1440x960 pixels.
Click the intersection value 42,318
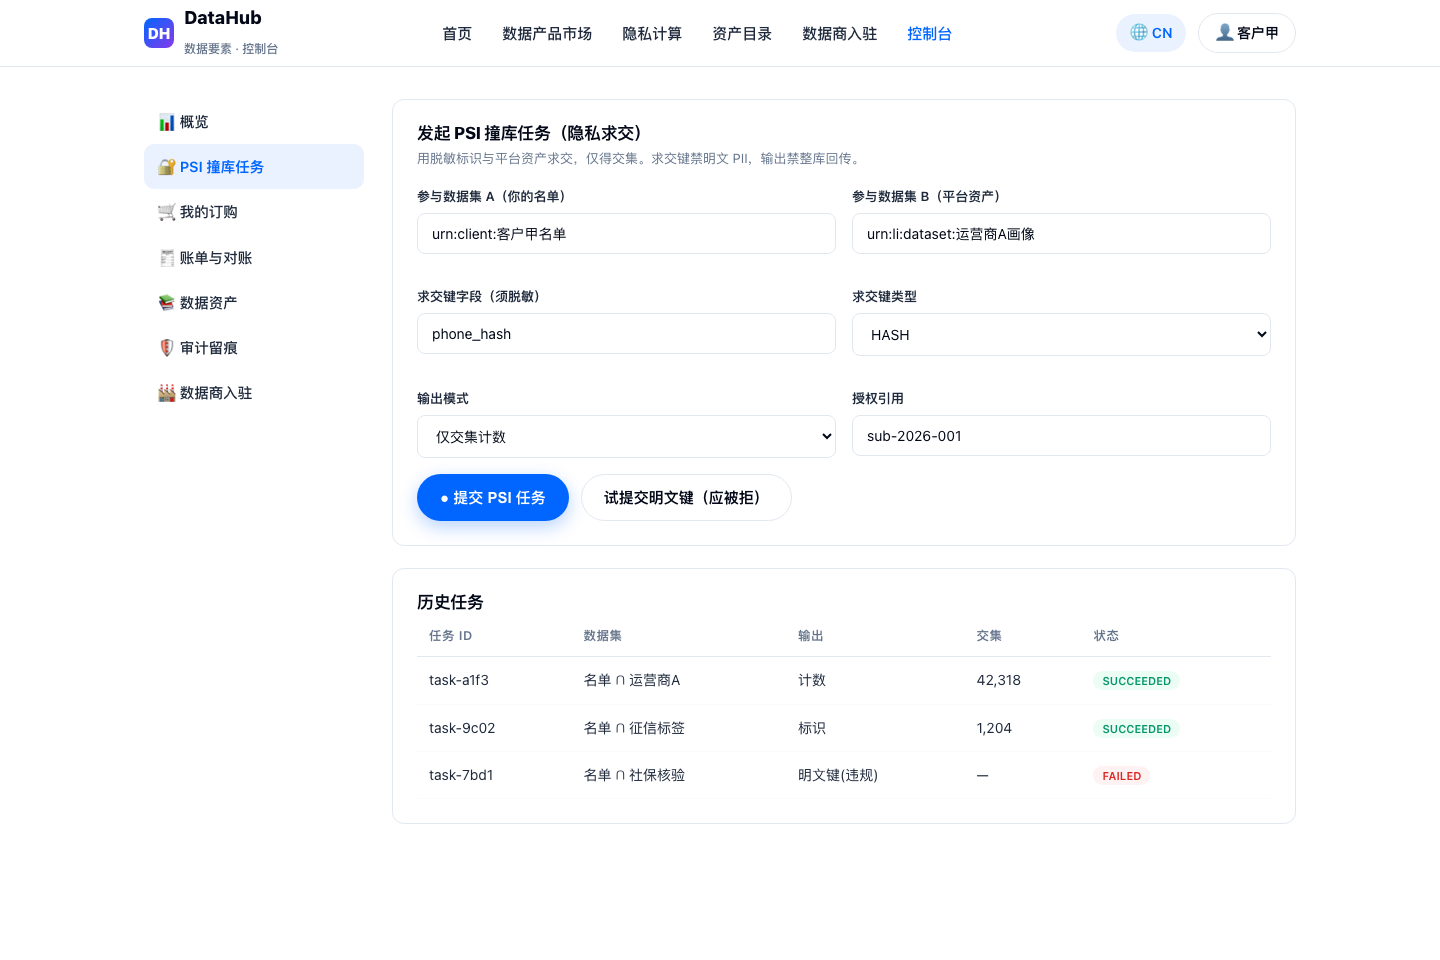coord(999,680)
